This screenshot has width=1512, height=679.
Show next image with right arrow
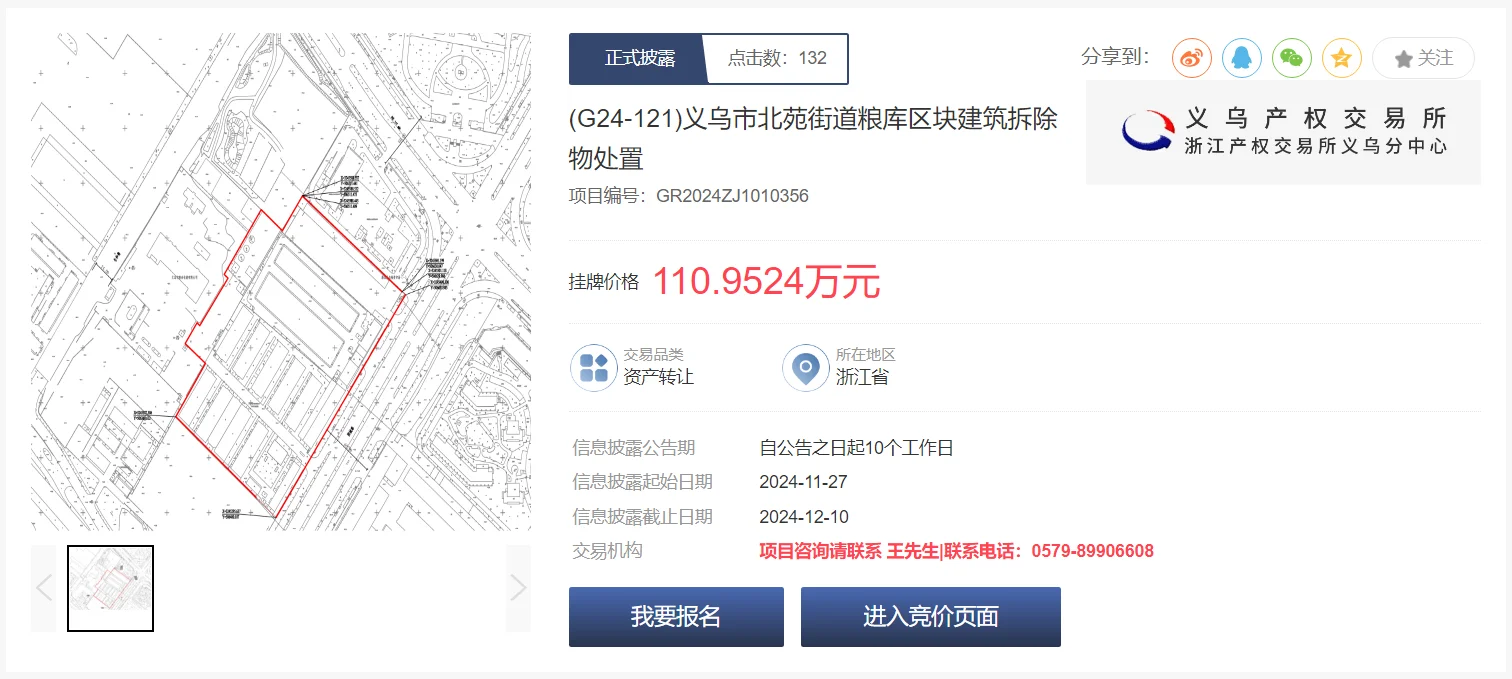tap(517, 588)
